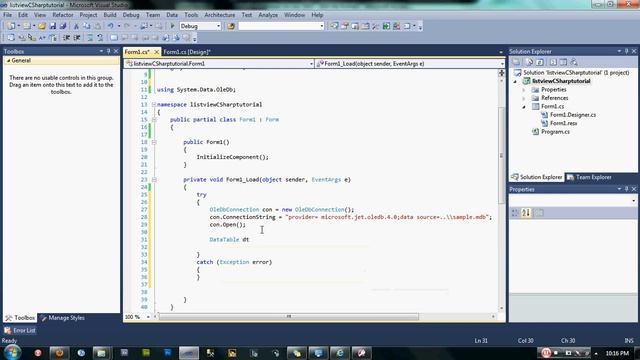Select Program.cs in Solution Explorer
The image size is (640, 360).
click(x=555, y=132)
